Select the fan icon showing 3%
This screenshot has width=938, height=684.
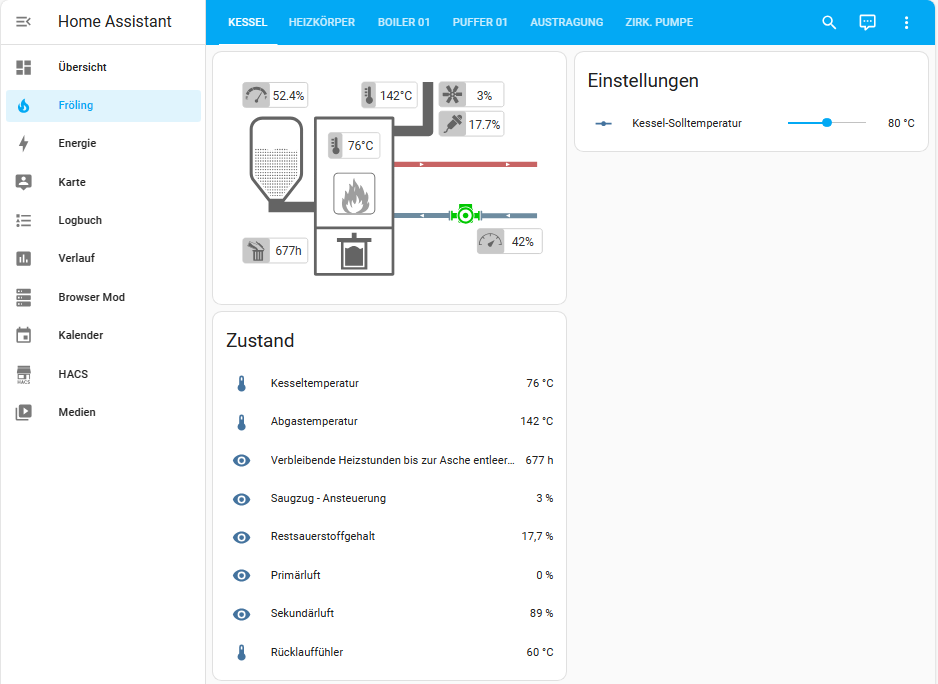[x=454, y=95]
